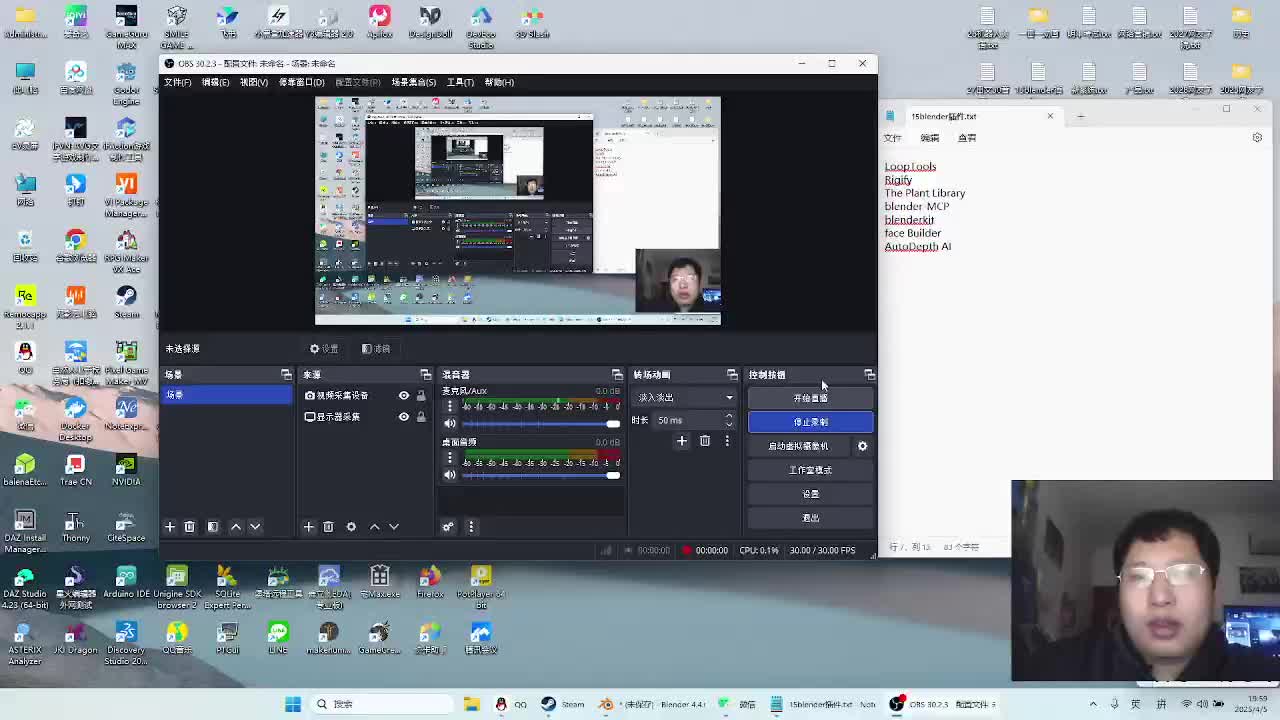Screen dimensions: 1280x720
Task: Click the 停止录制 button
Action: coord(810,422)
